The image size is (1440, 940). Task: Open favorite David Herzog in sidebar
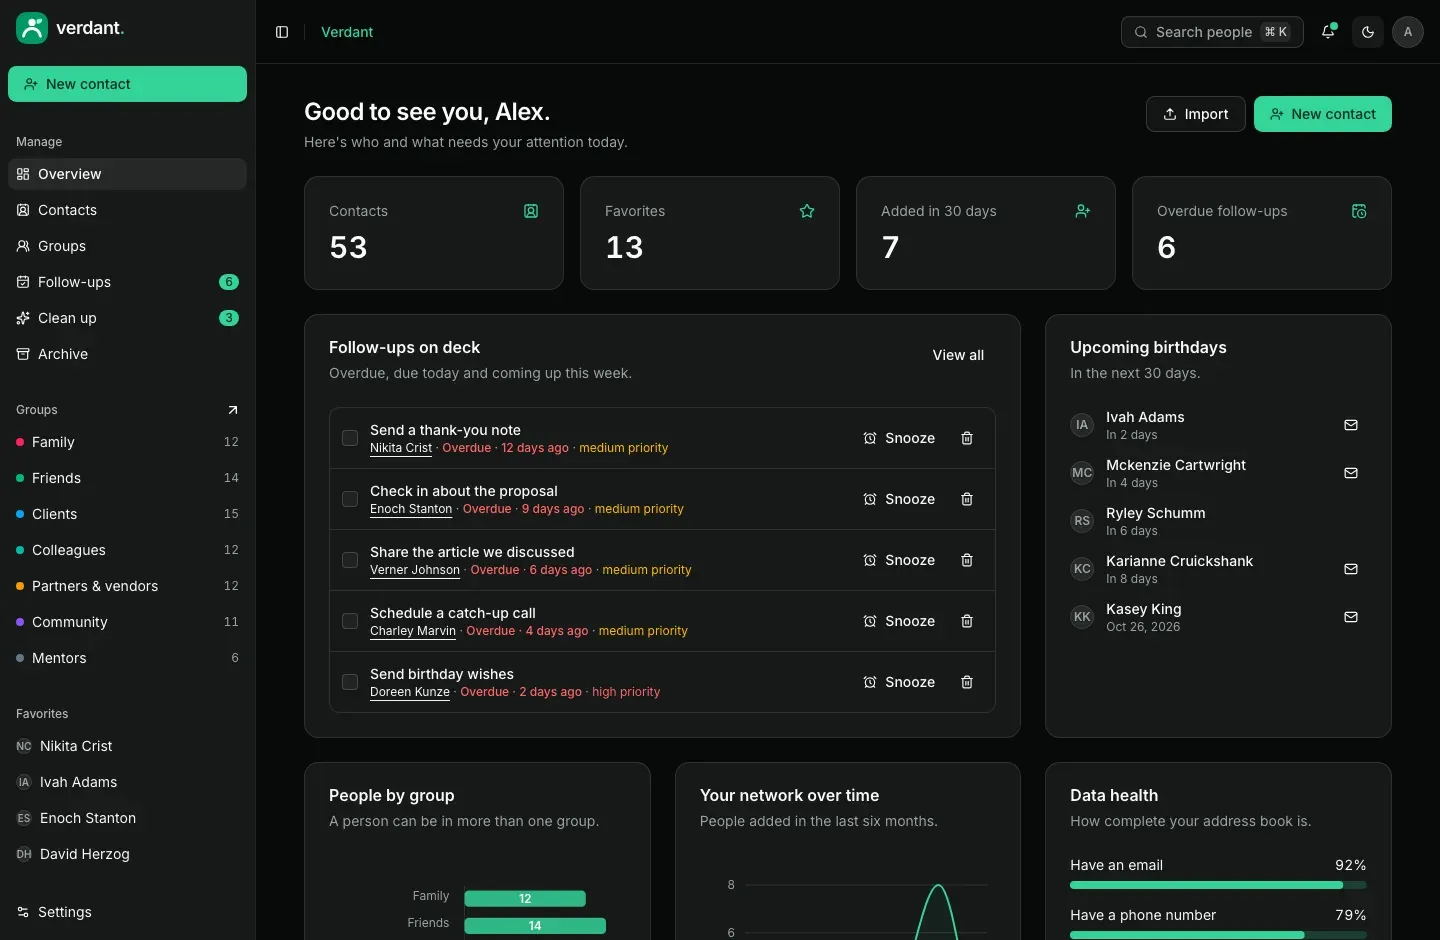(127, 854)
